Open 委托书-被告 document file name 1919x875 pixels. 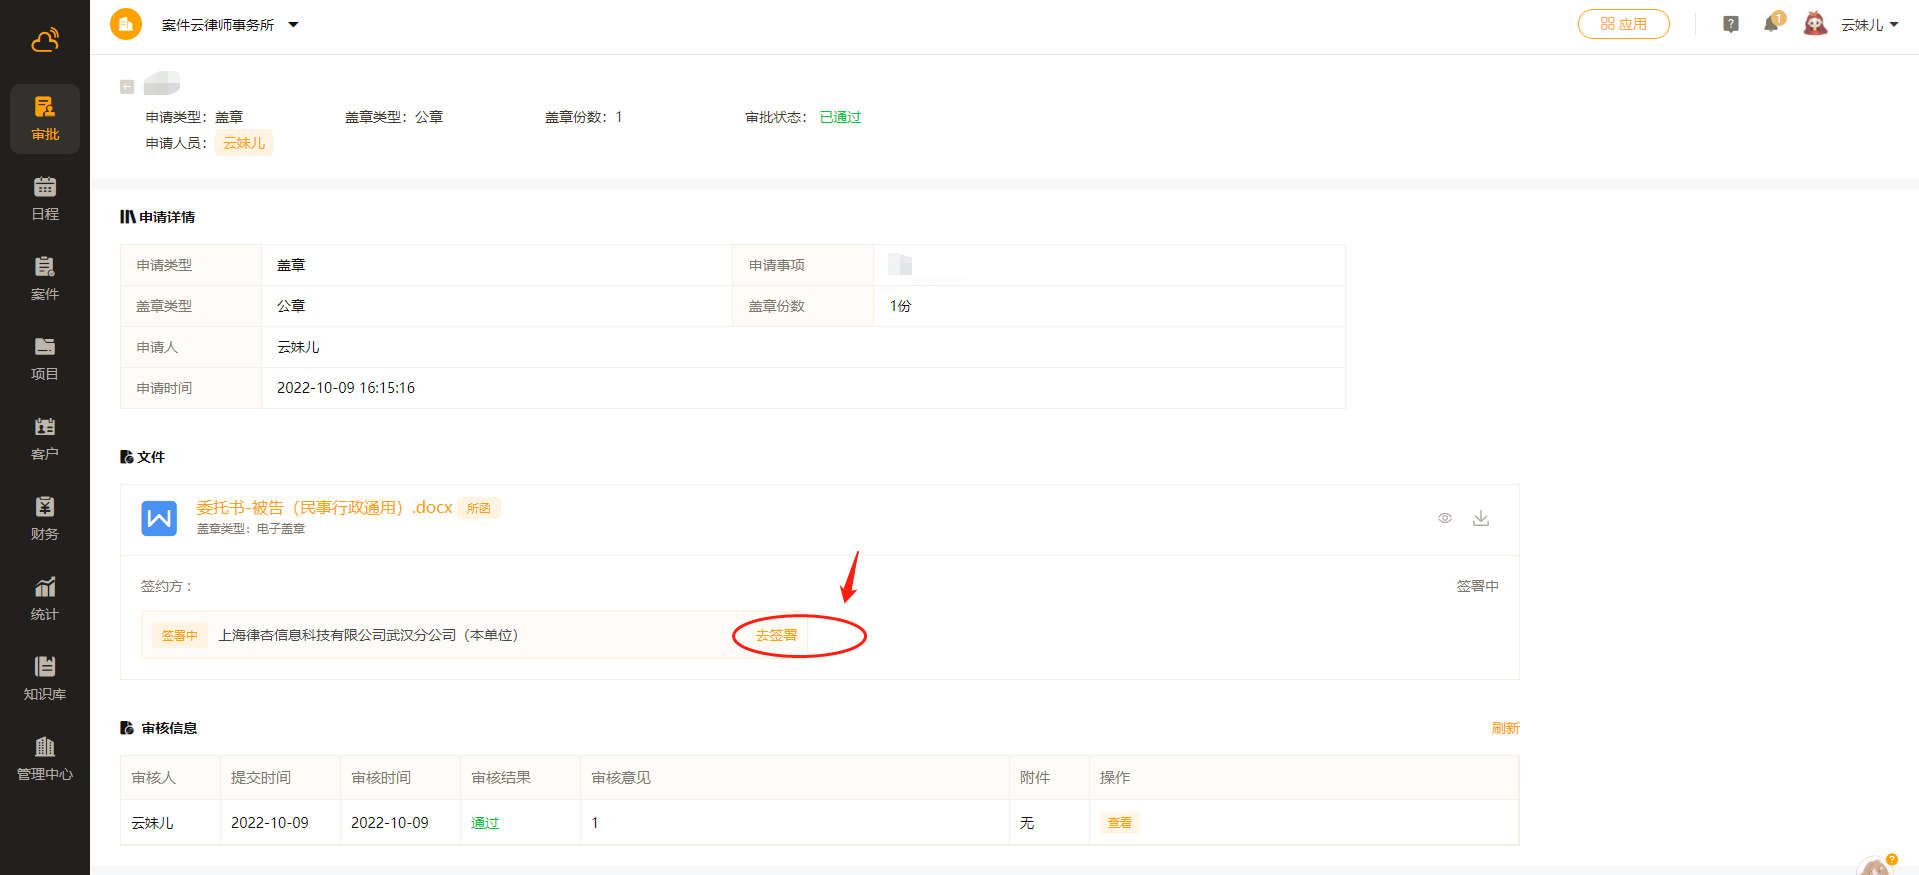point(324,508)
